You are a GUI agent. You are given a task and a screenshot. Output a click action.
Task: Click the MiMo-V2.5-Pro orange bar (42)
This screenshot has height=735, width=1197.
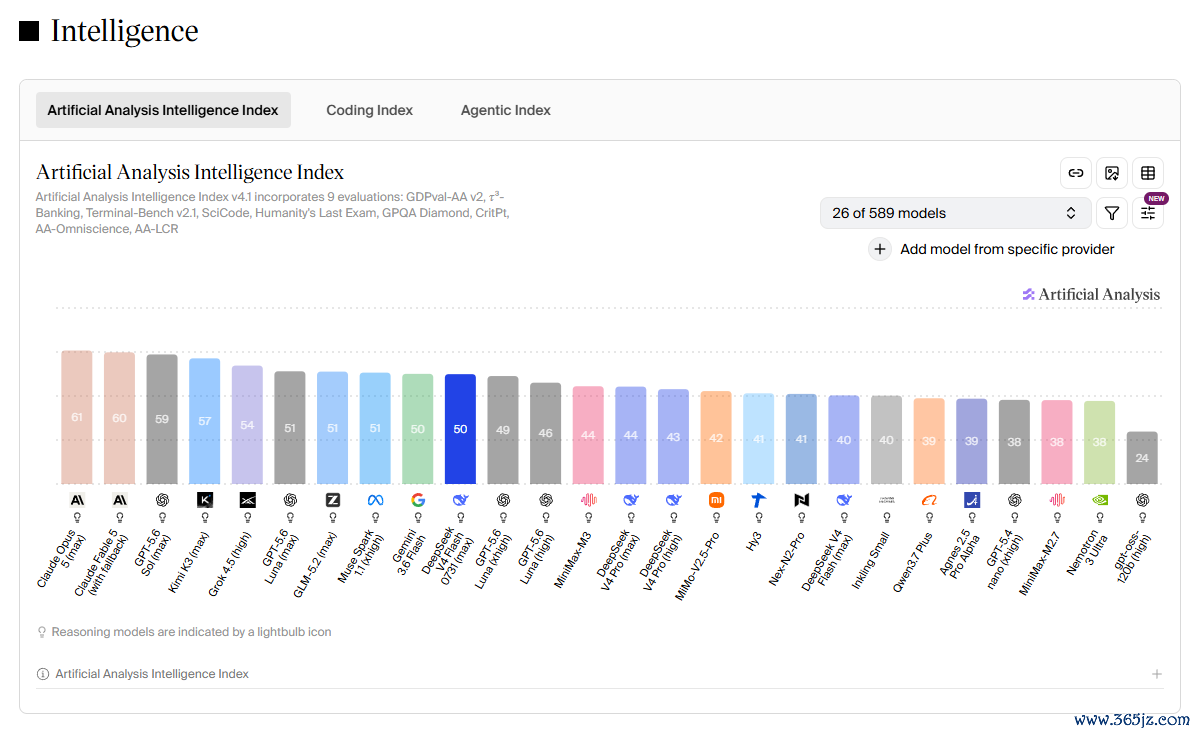pyautogui.click(x=716, y=438)
